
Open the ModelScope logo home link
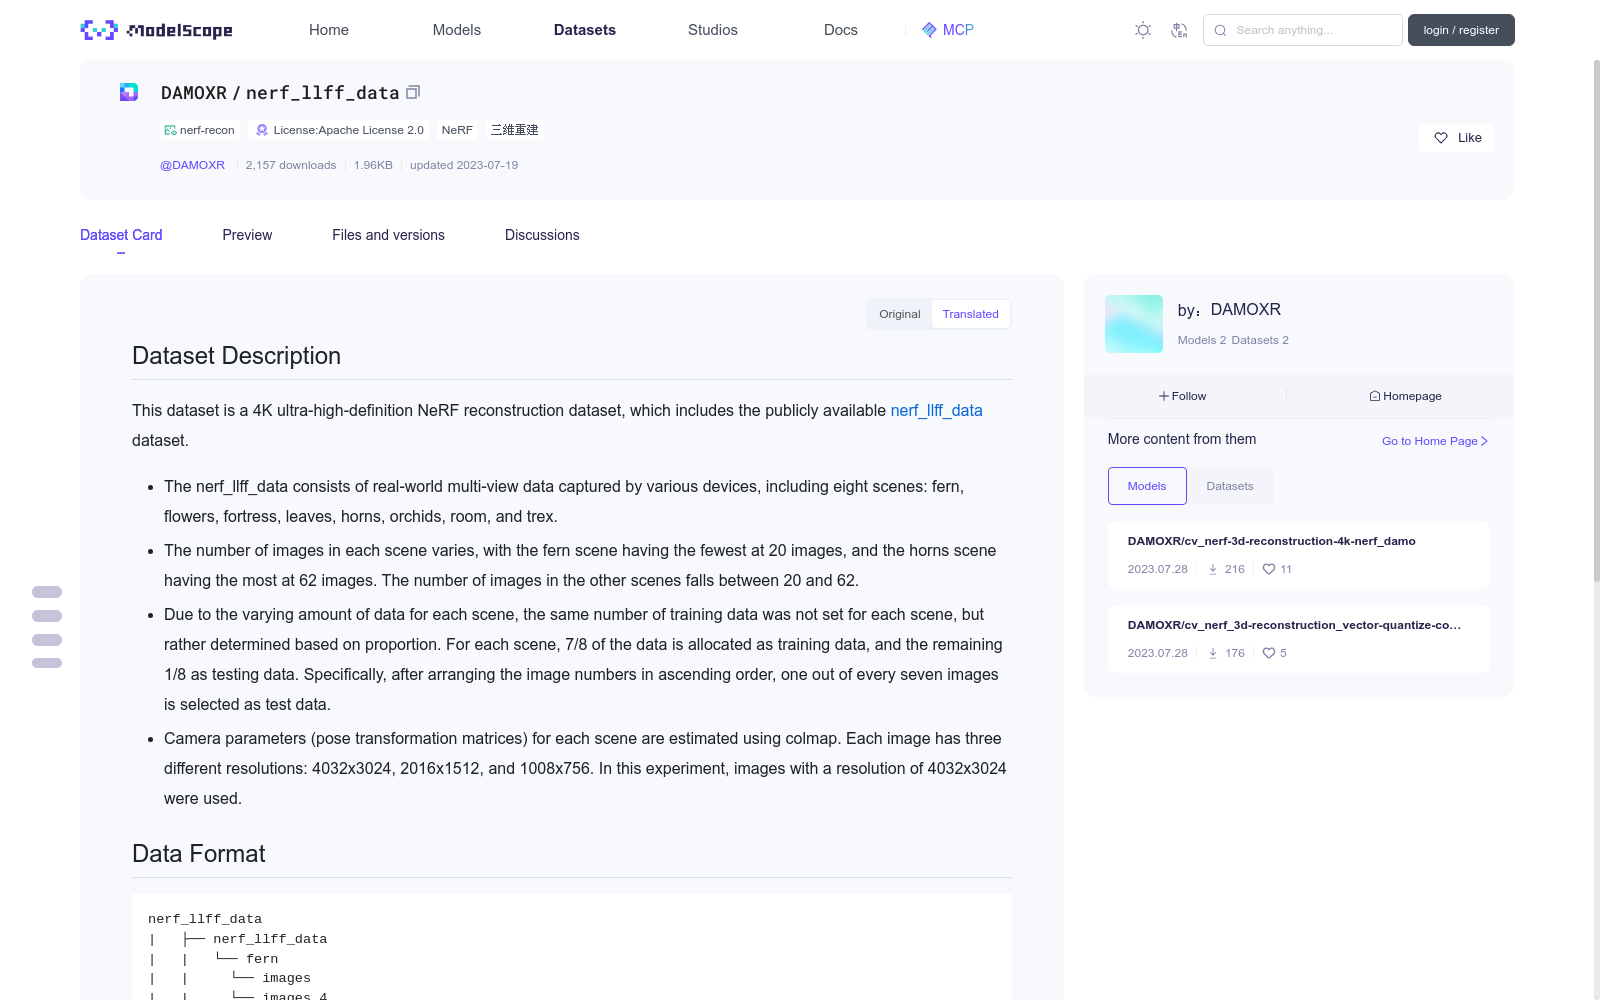[x=156, y=30]
